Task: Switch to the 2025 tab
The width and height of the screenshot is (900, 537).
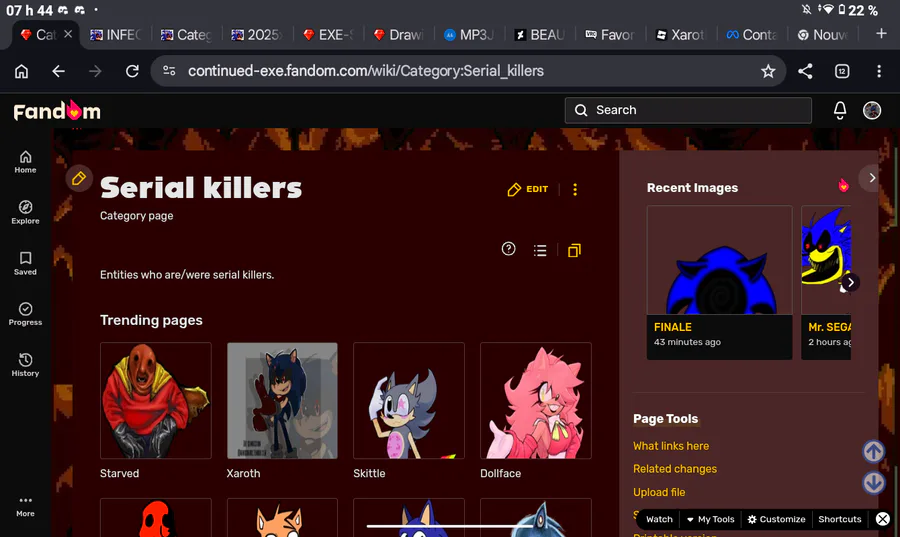Action: [257, 35]
